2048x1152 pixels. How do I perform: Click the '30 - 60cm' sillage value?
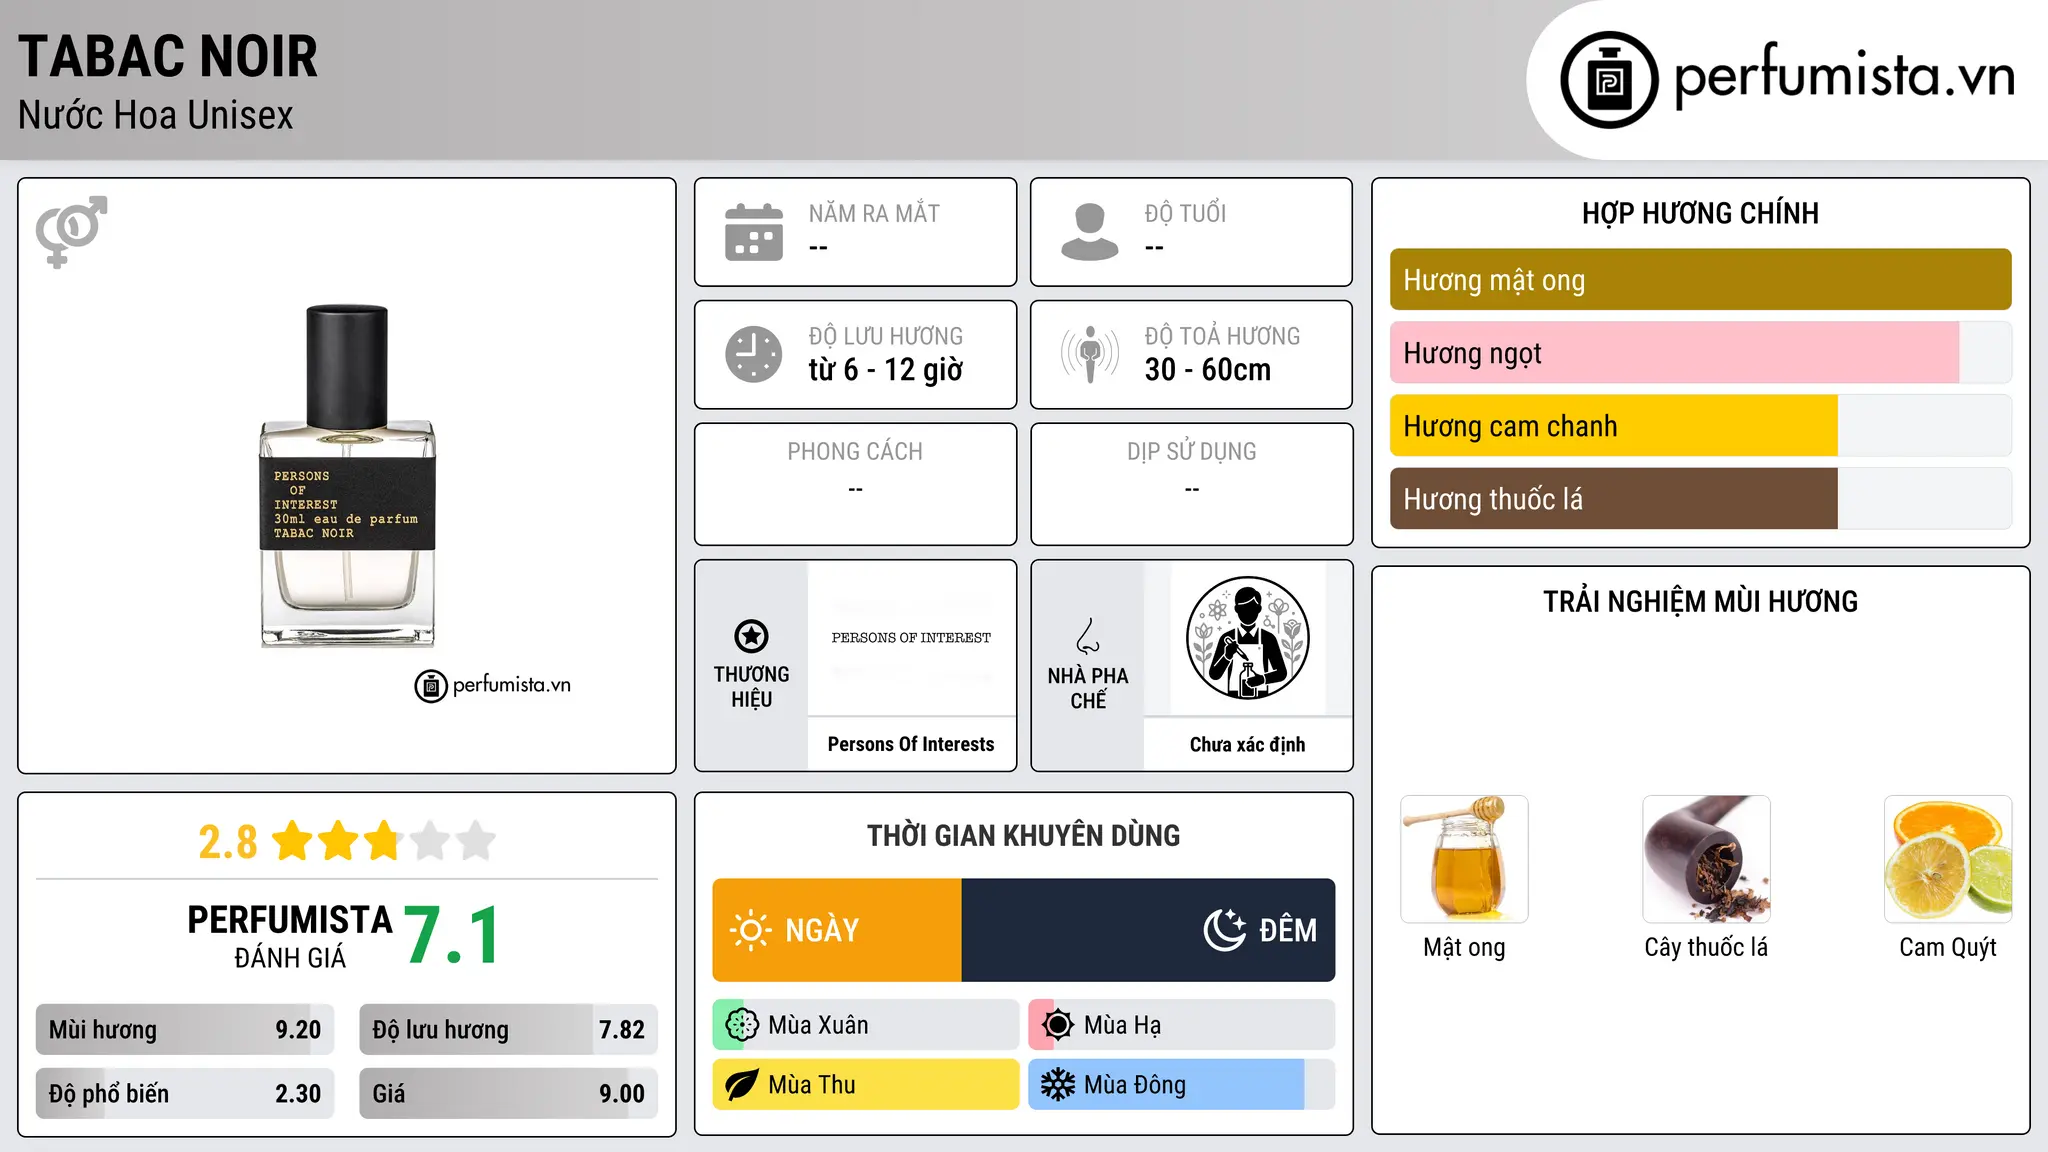[1208, 370]
